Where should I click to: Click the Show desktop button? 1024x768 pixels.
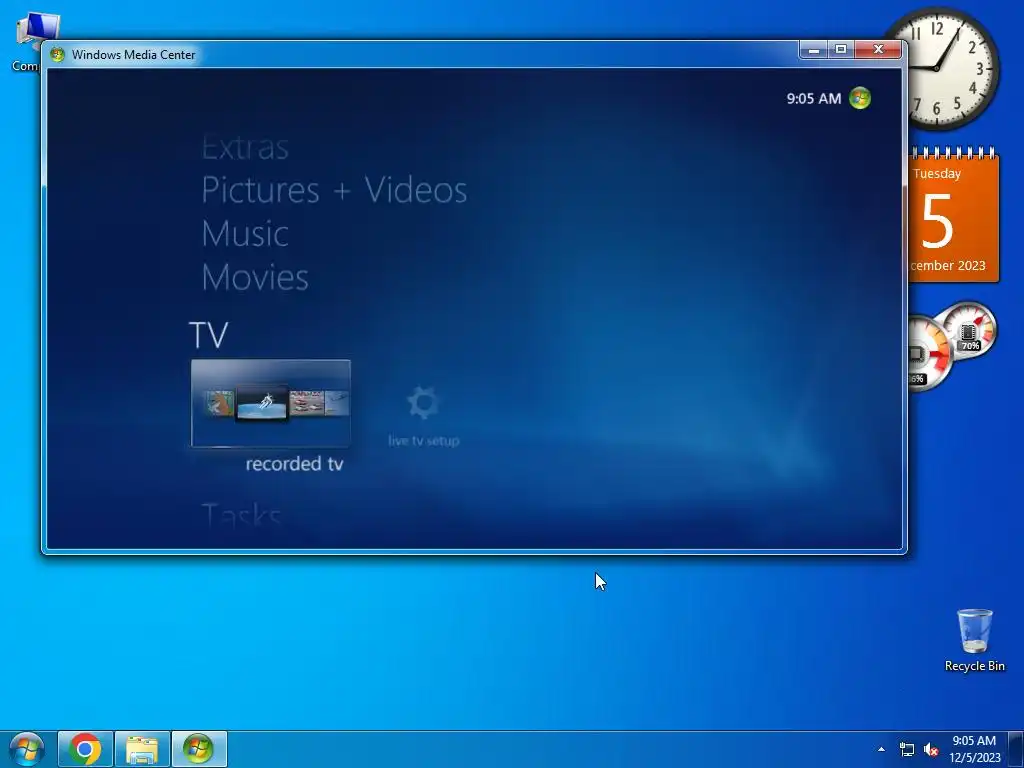(x=1016, y=749)
